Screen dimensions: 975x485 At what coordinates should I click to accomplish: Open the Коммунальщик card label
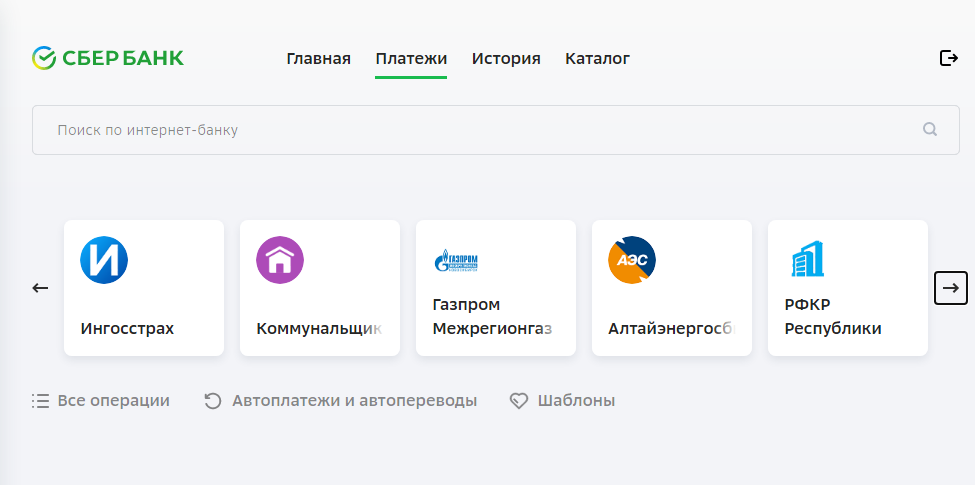tap(319, 328)
